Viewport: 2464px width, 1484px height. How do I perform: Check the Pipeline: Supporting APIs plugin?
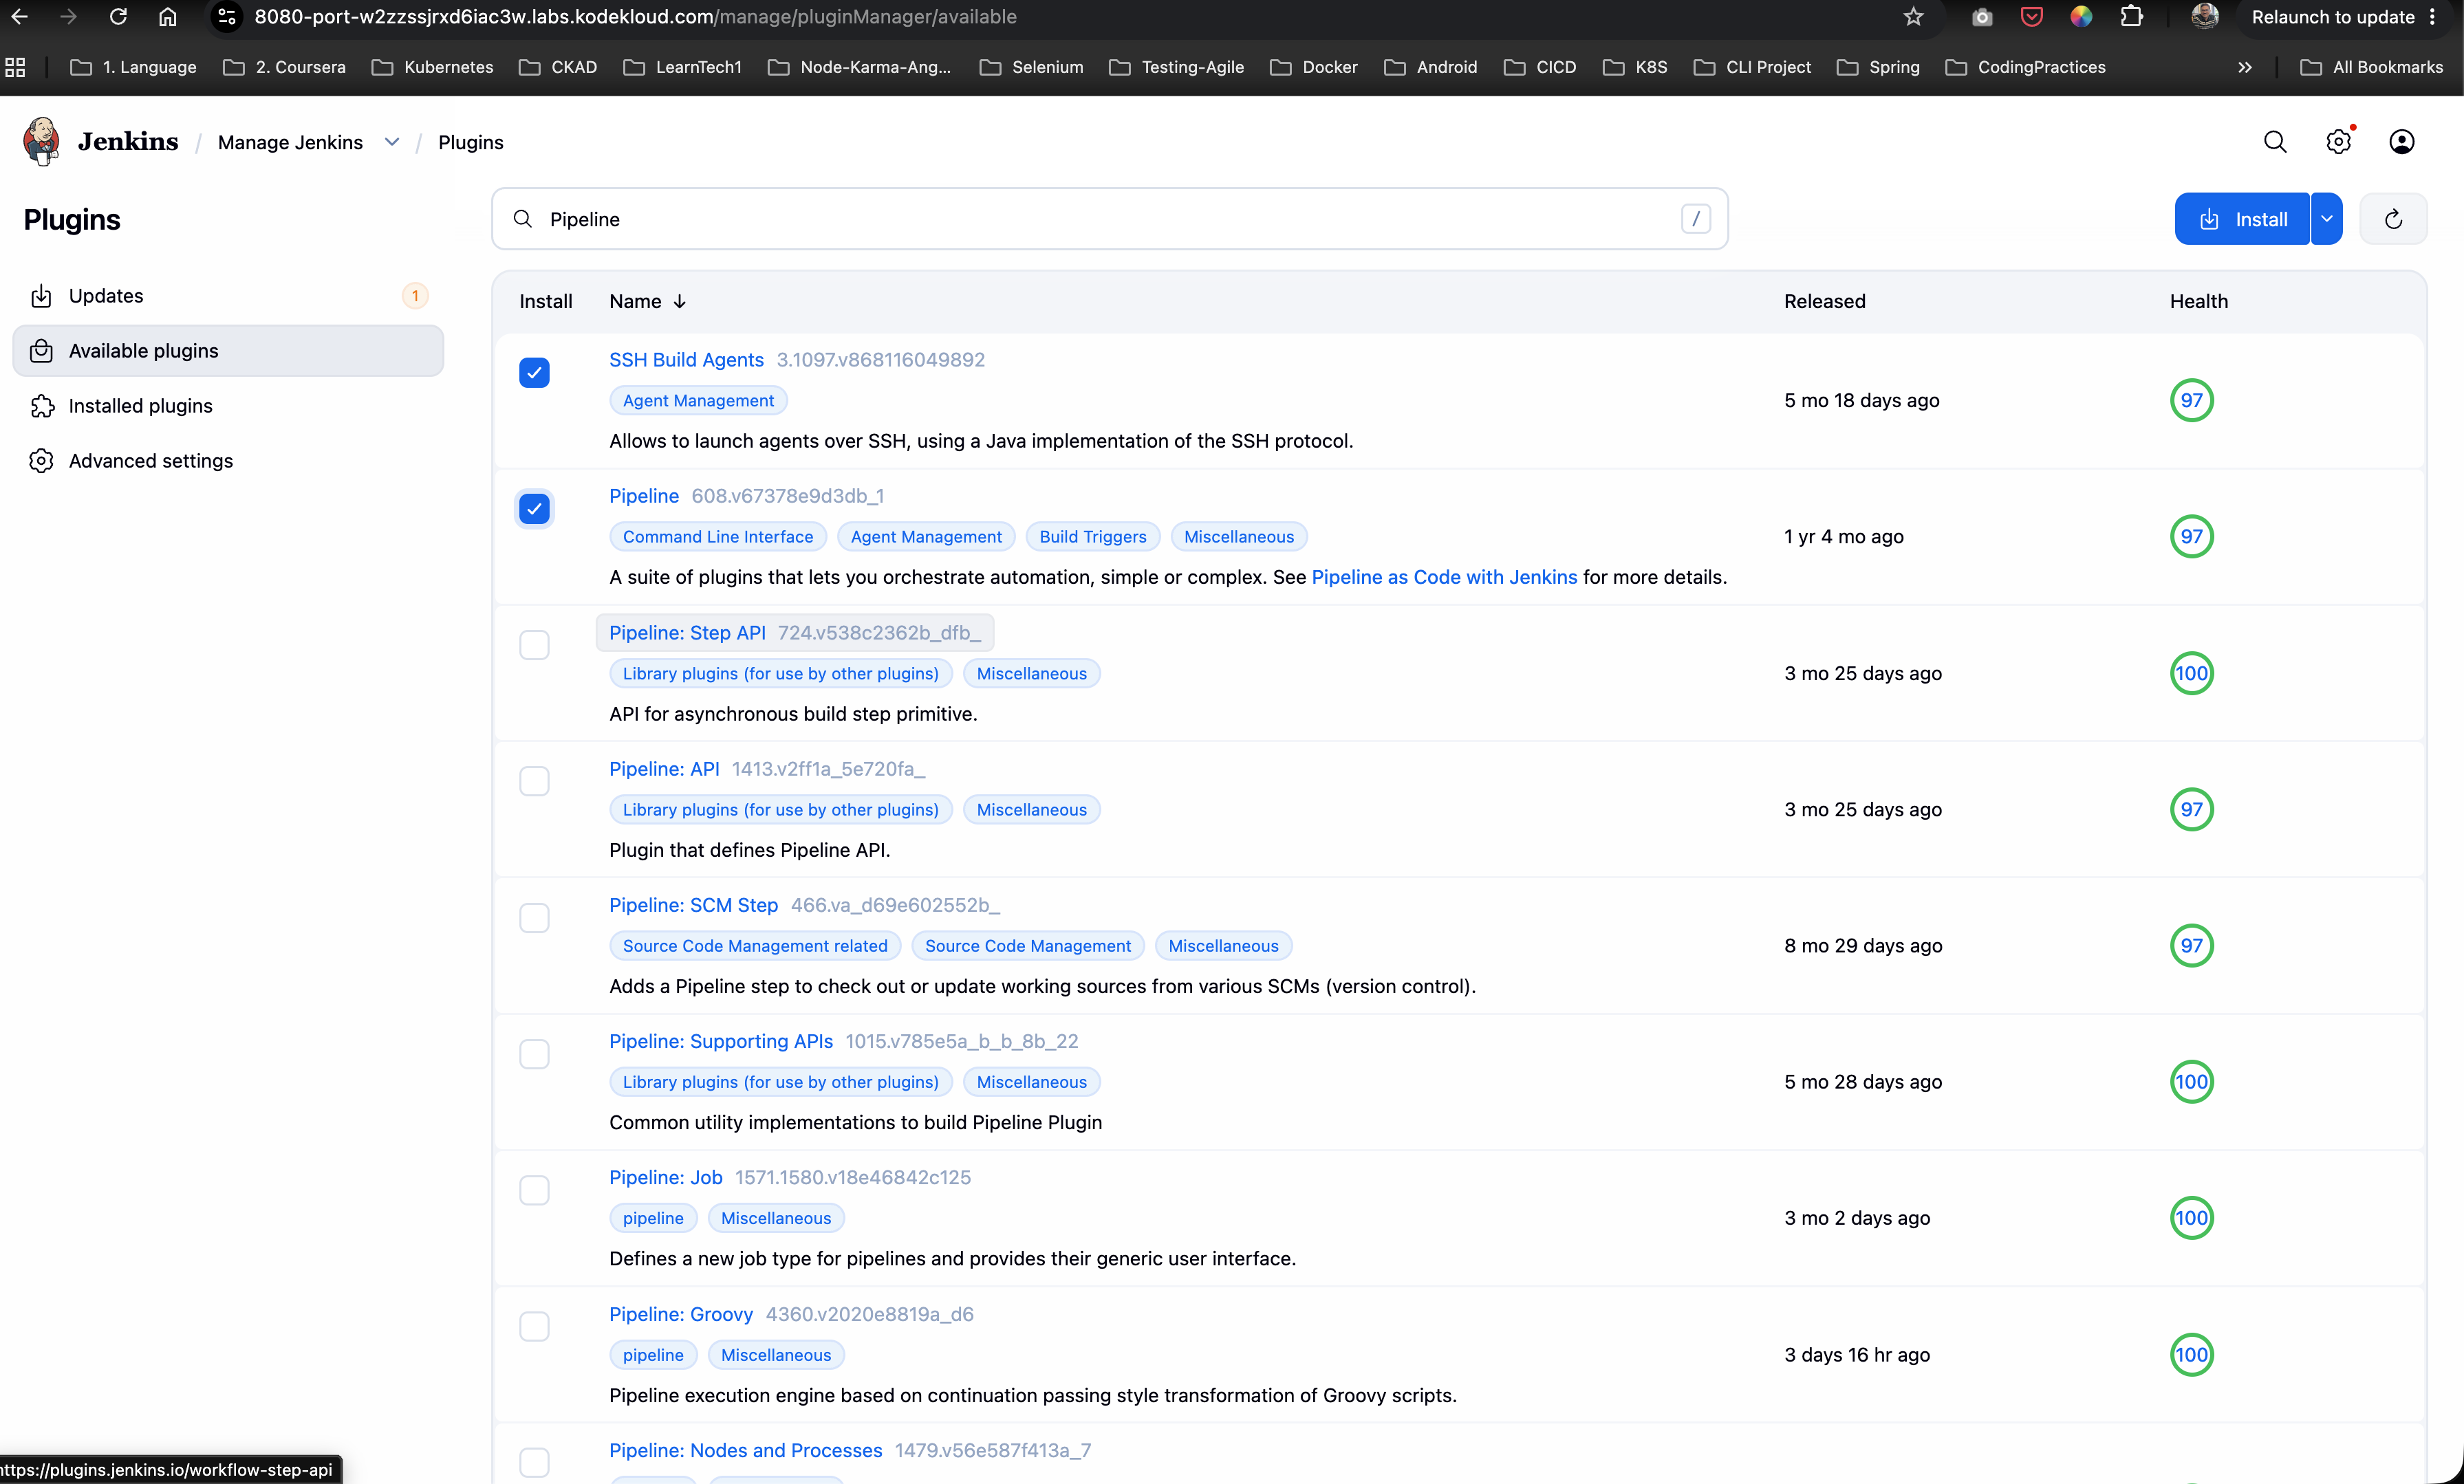coord(534,1054)
